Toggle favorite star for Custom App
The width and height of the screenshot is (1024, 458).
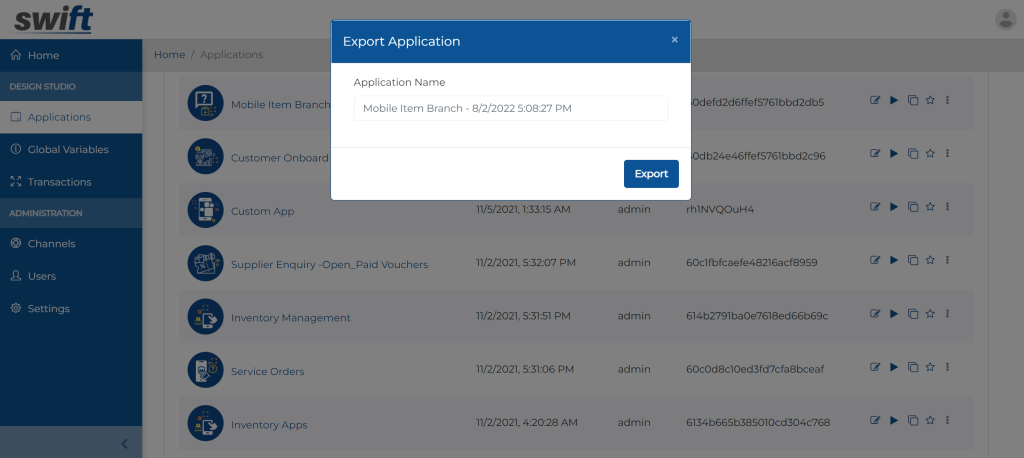[x=929, y=207]
